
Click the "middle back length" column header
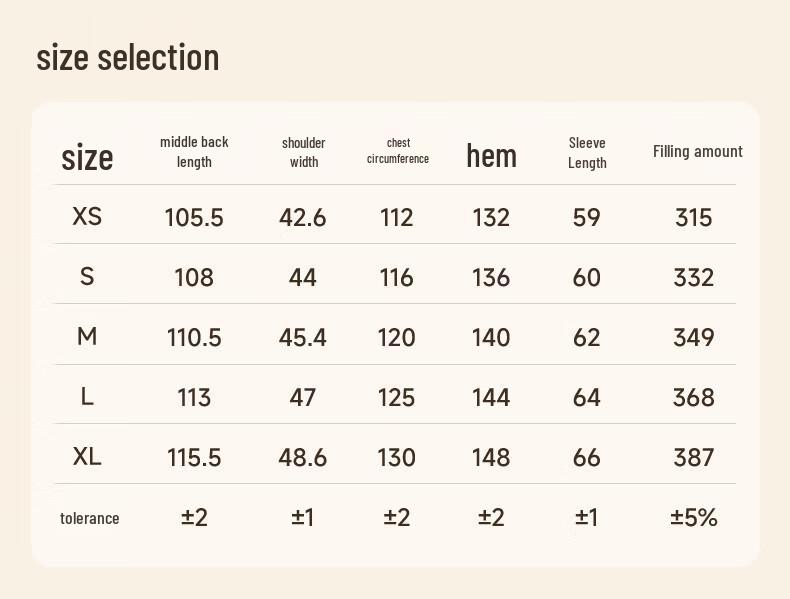(x=194, y=152)
